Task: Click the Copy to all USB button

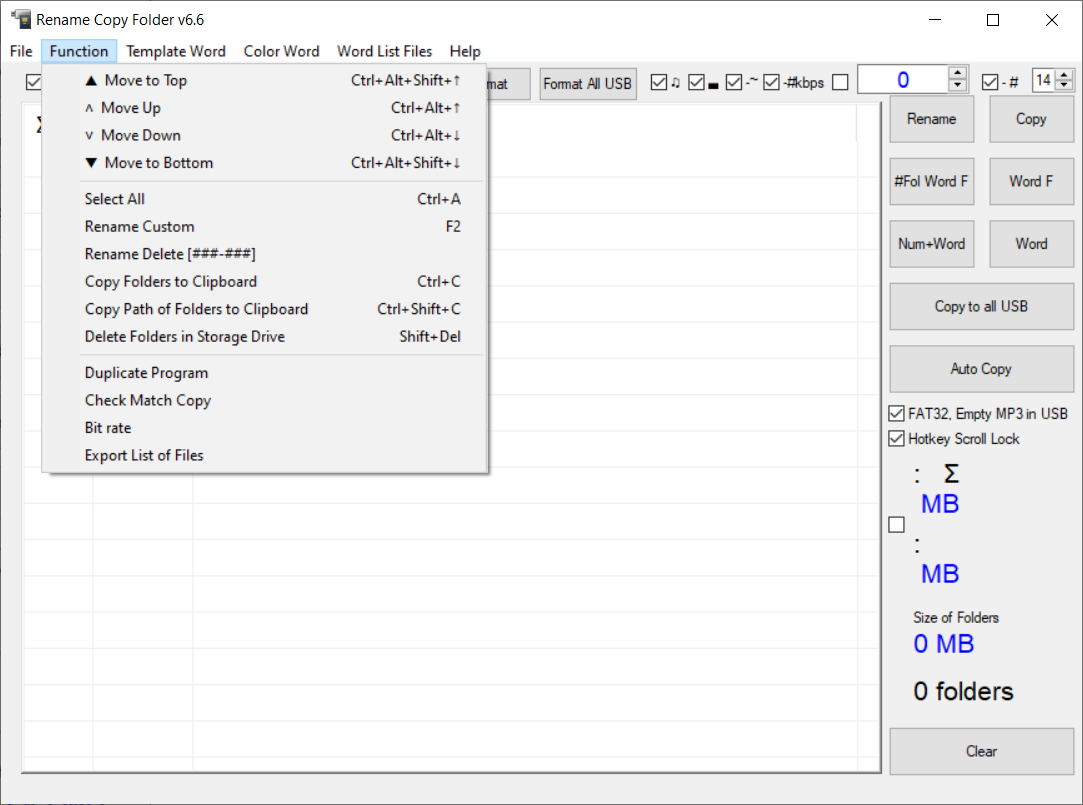Action: coord(981,307)
